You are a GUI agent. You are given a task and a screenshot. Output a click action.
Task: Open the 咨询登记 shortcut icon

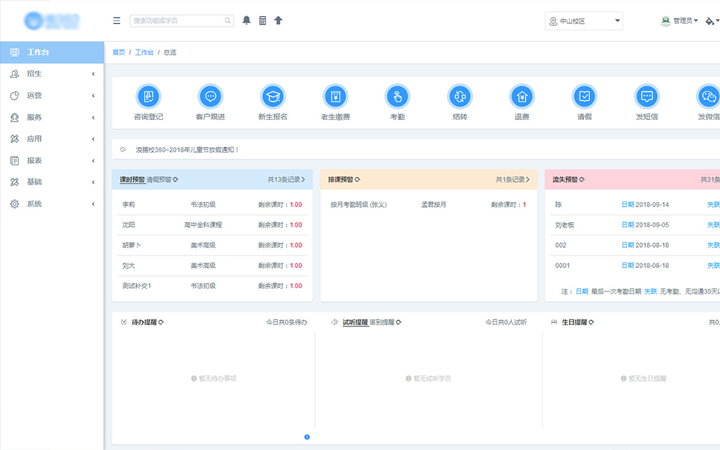(148, 96)
